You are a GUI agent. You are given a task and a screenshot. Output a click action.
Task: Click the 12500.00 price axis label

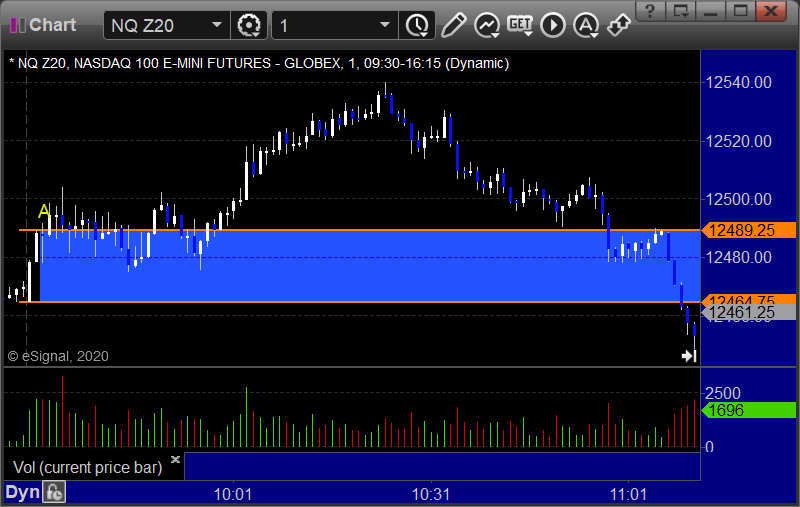click(738, 199)
